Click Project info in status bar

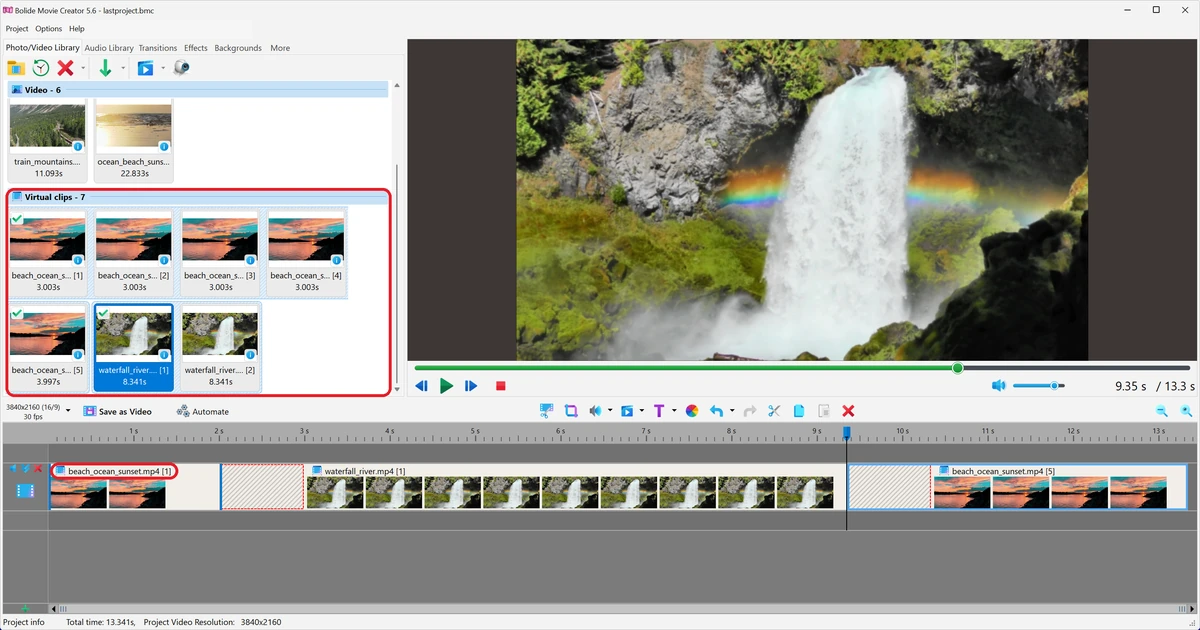24,622
